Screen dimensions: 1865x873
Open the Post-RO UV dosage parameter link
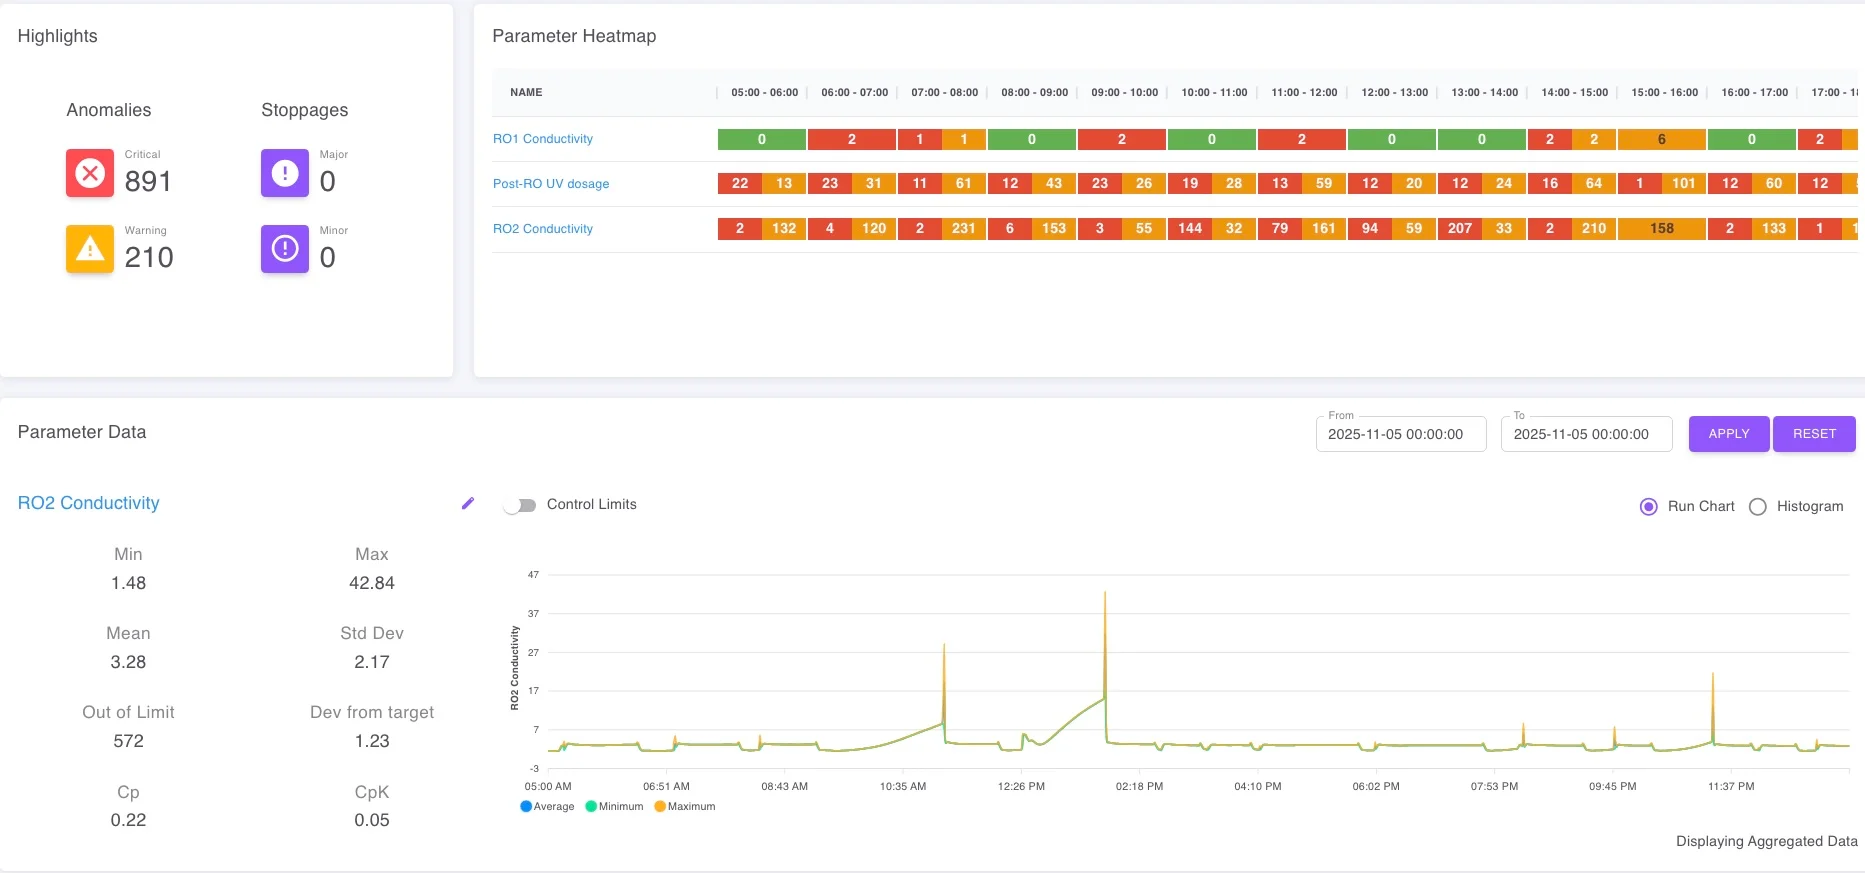click(x=551, y=184)
